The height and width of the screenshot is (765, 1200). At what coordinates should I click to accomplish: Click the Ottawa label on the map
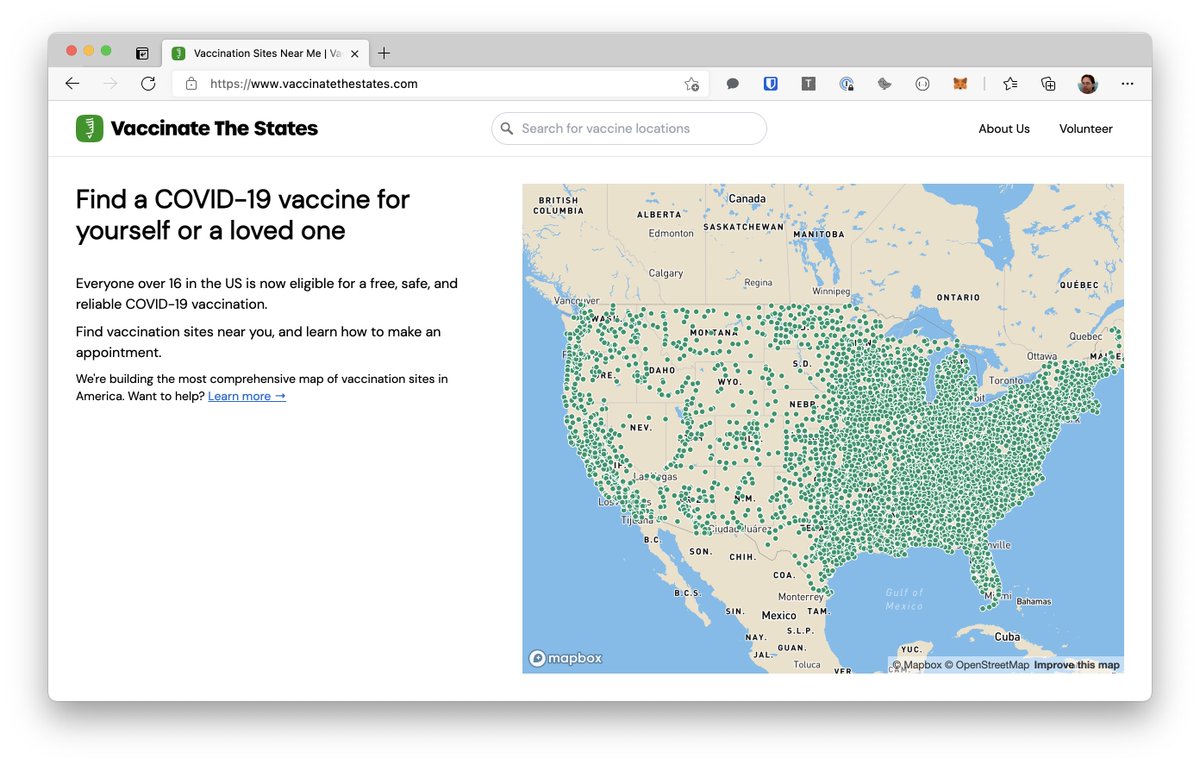pos(1041,356)
